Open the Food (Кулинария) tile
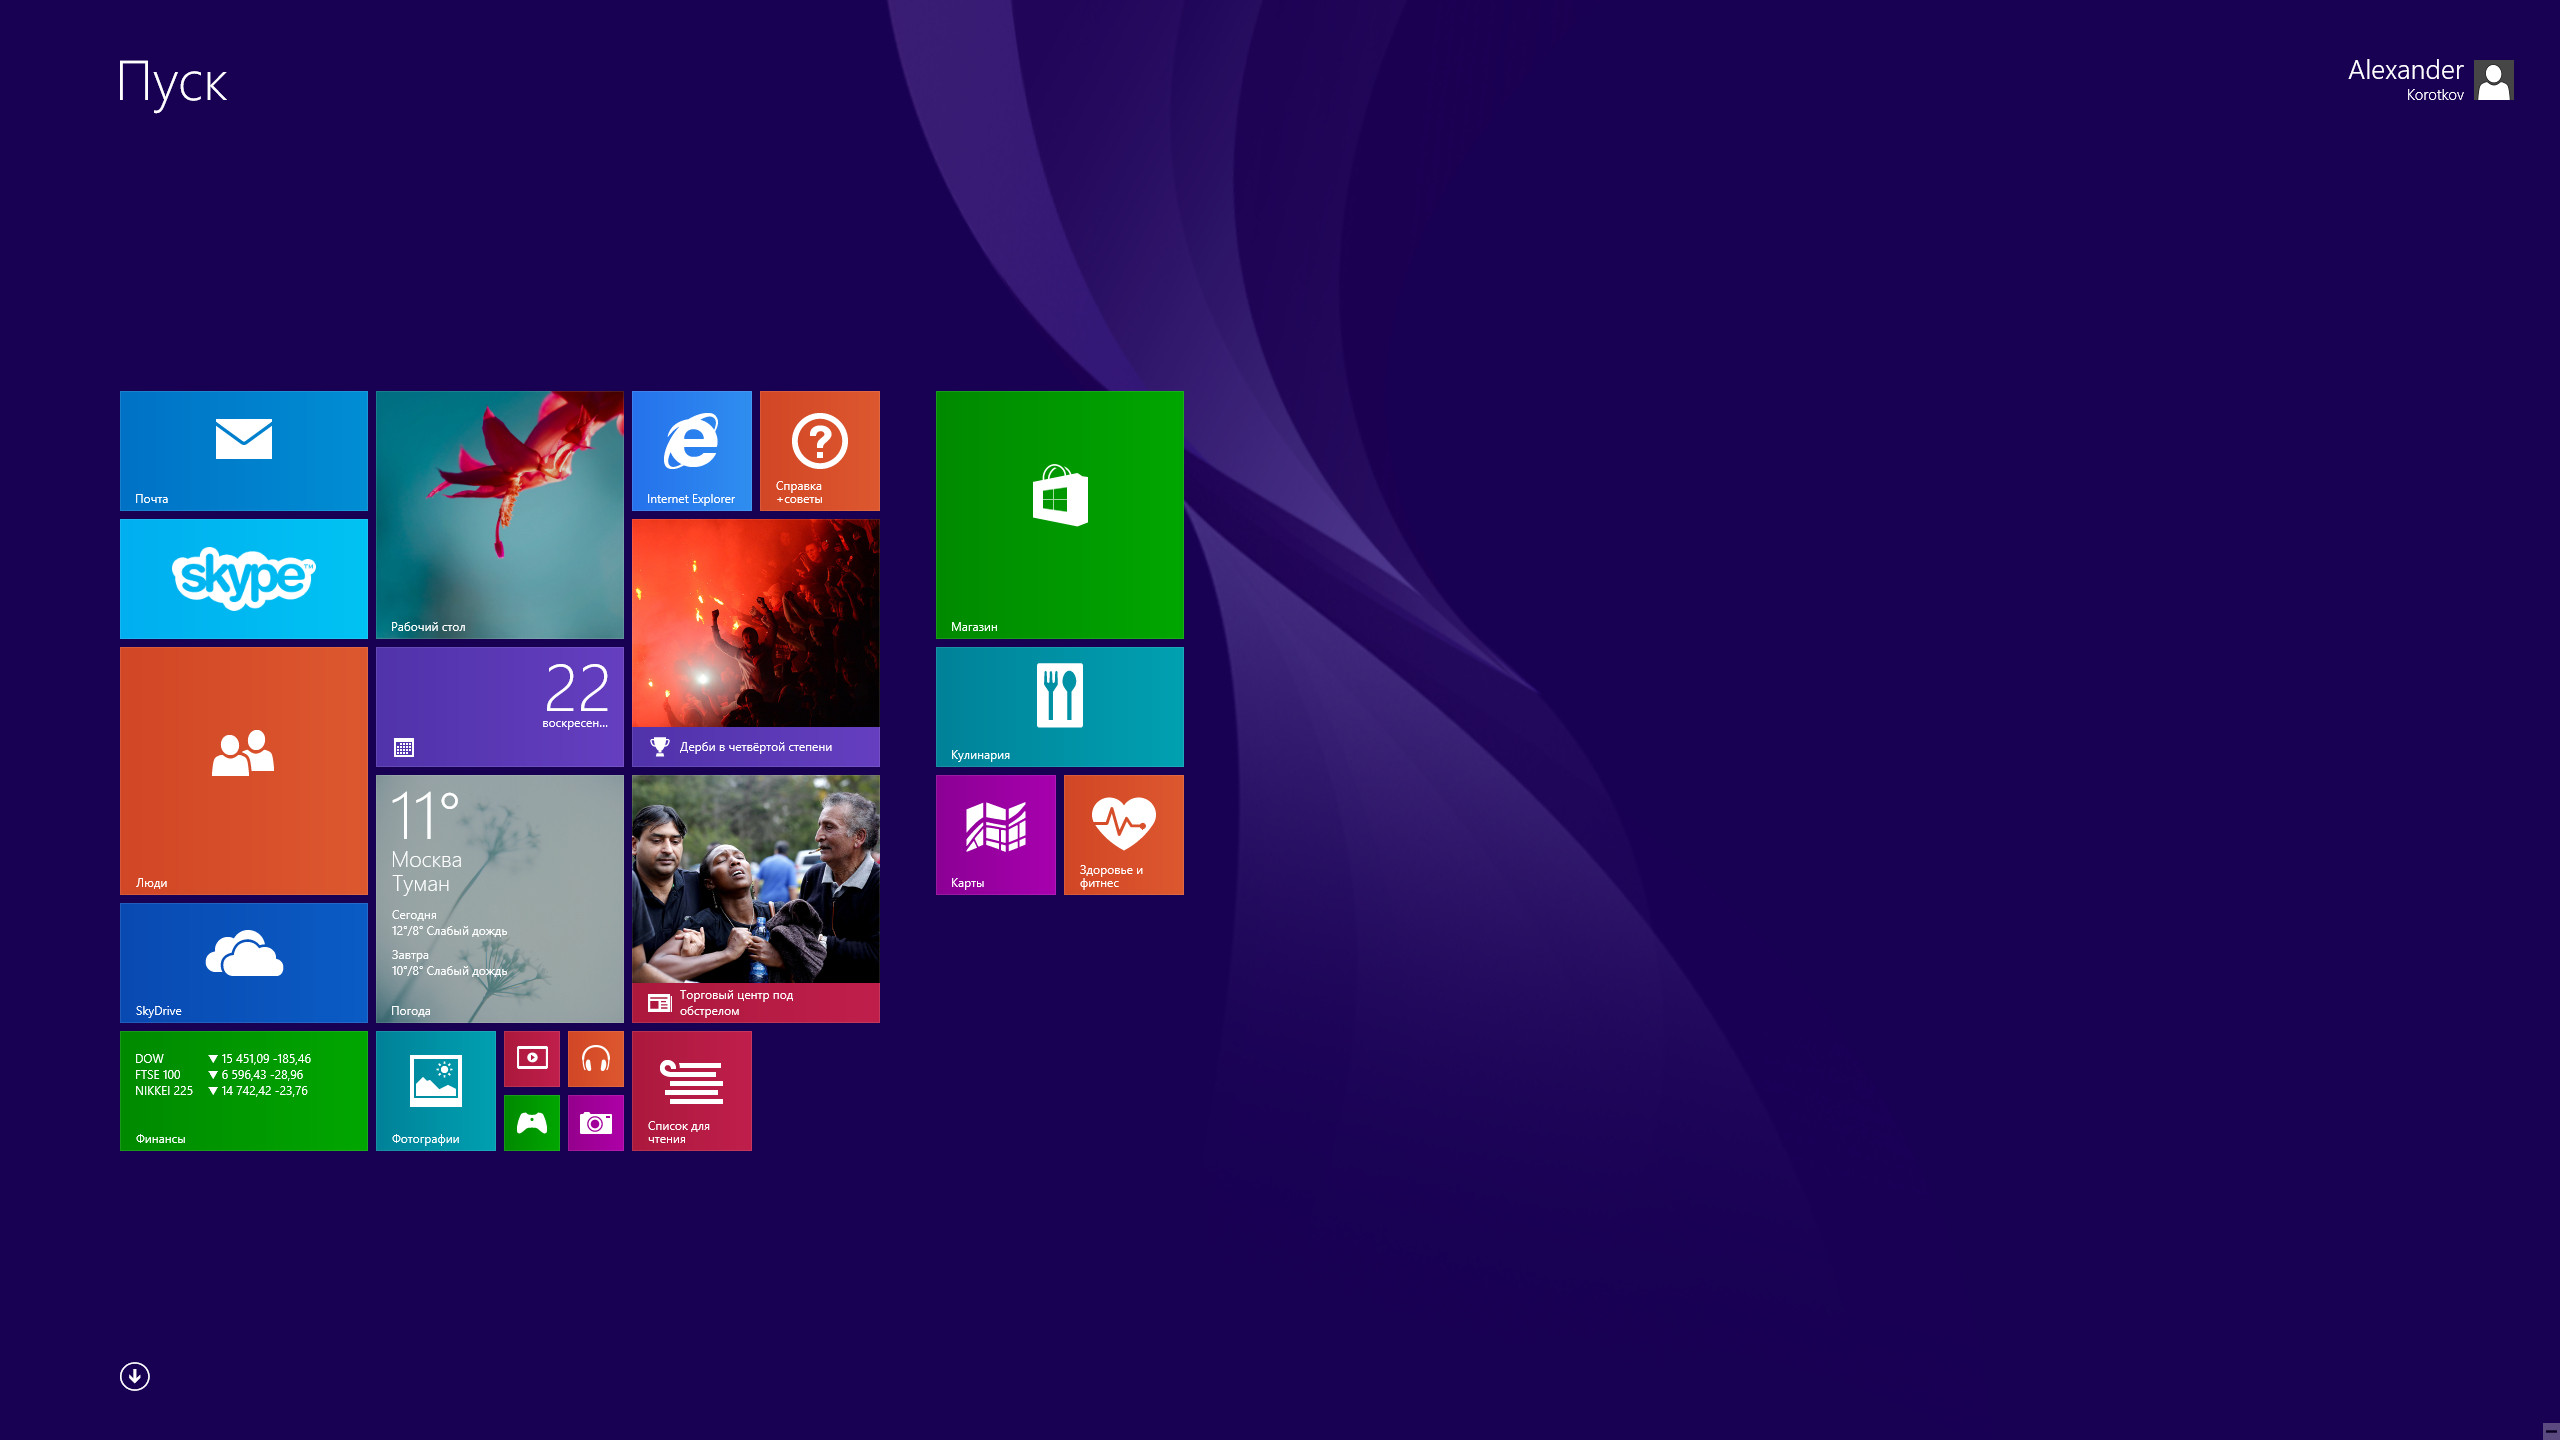The height and width of the screenshot is (1440, 2560). (1059, 706)
